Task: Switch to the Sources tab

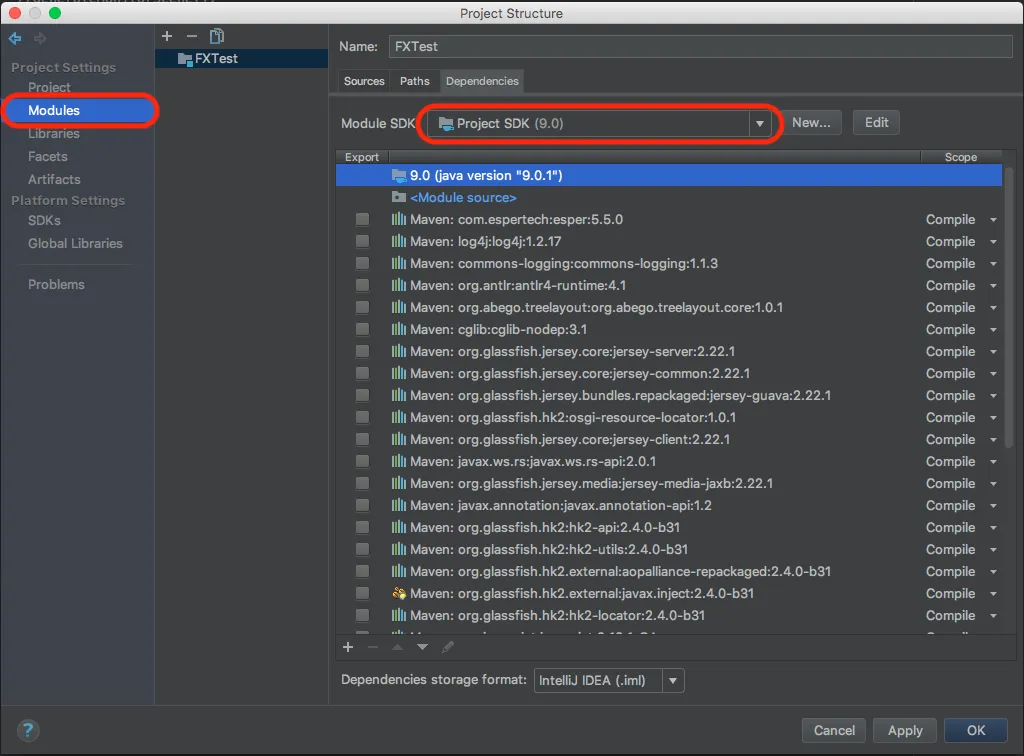Action: tap(364, 81)
